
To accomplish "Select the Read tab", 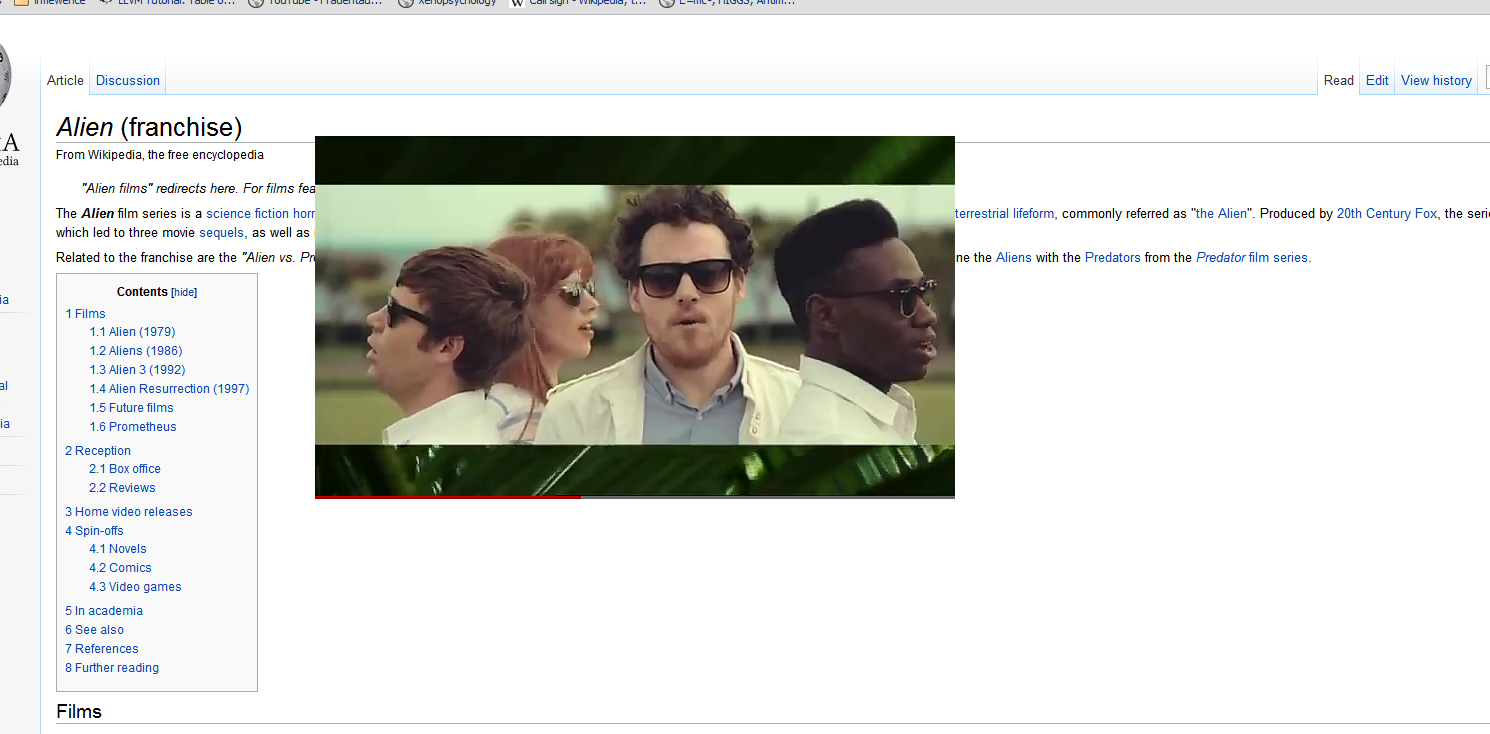I will [x=1338, y=81].
